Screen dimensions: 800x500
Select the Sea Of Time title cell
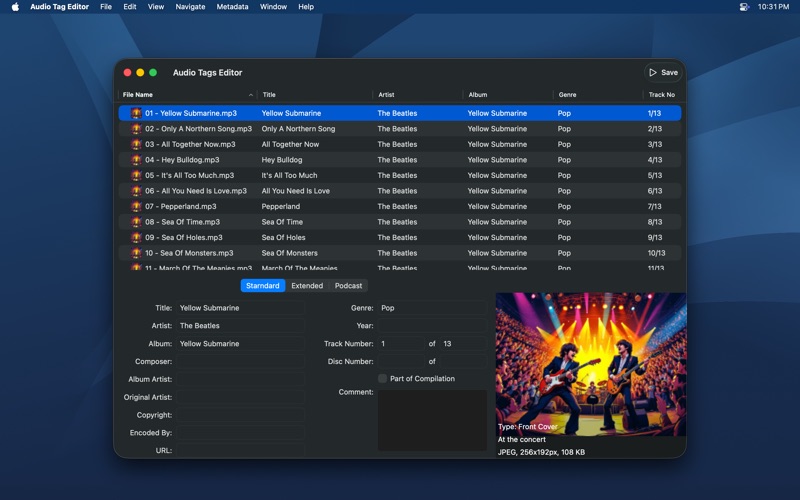[282, 222]
